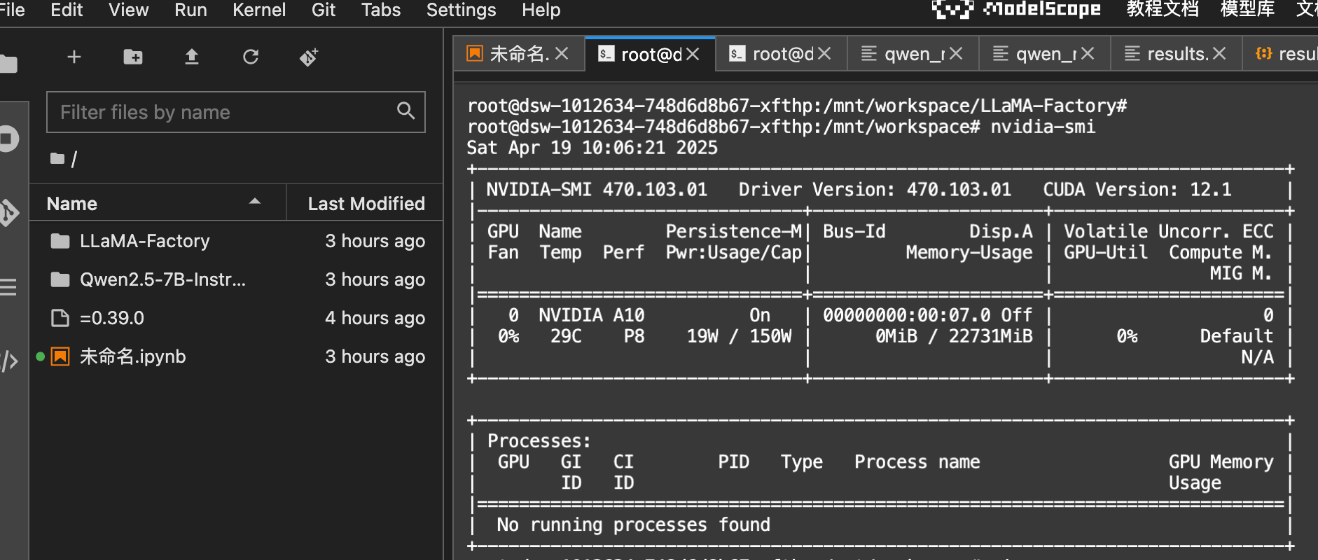Click the Refresh file list icon
The image size is (1318, 560).
tap(251, 57)
